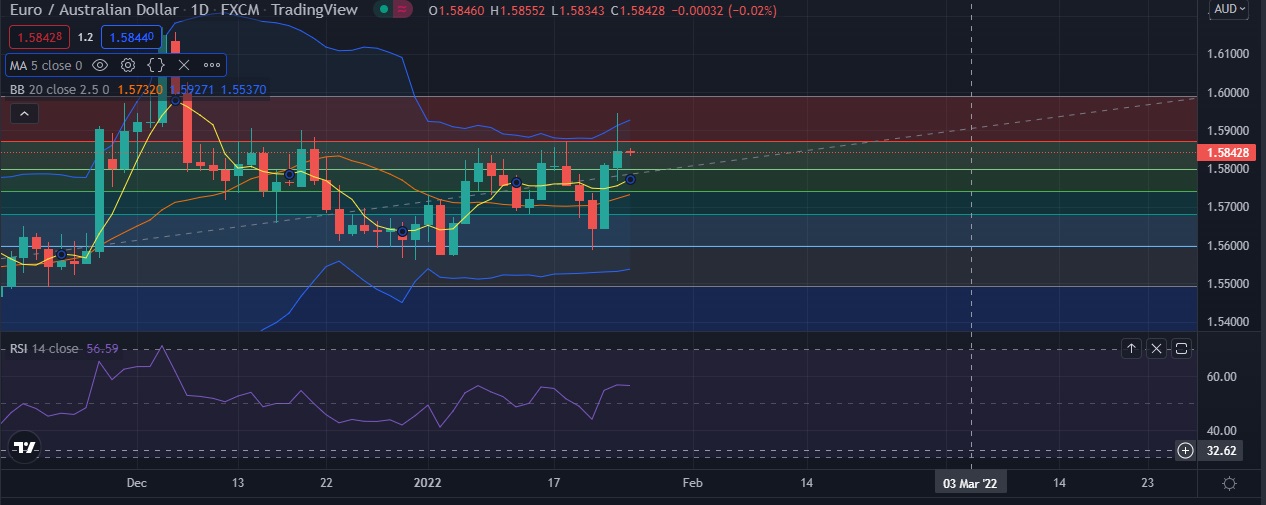Viewport: 1266px width, 505px height.
Task: Click the red sell price 1.58428 button
Action: point(39,37)
